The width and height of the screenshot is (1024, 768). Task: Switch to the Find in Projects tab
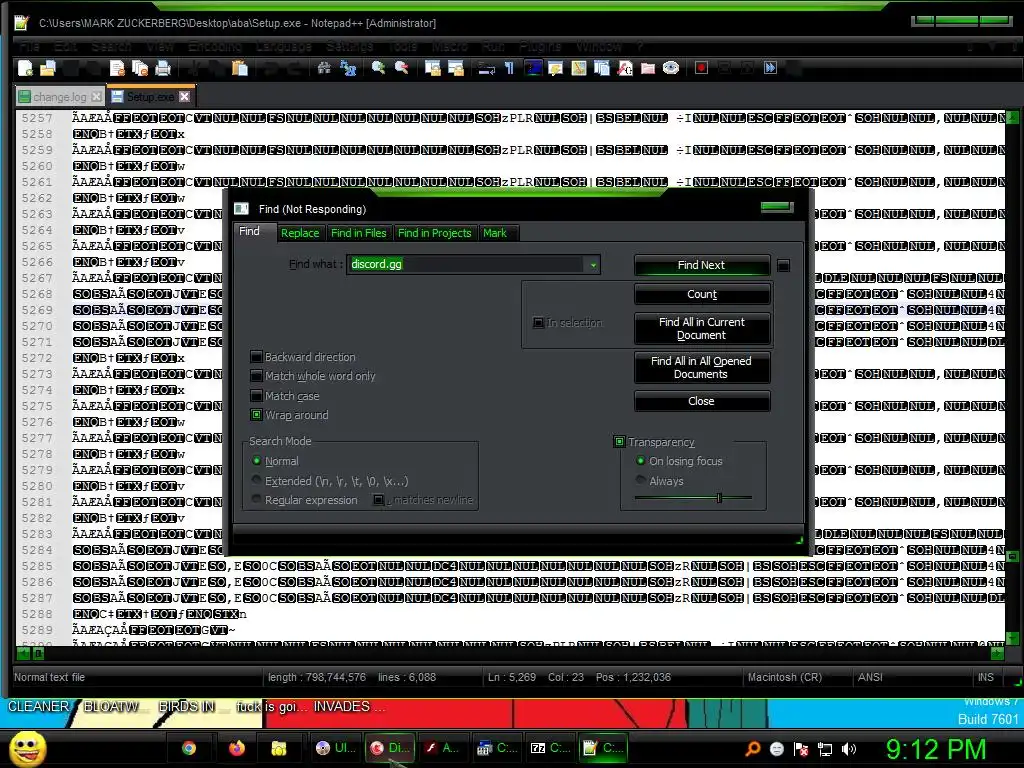[434, 233]
